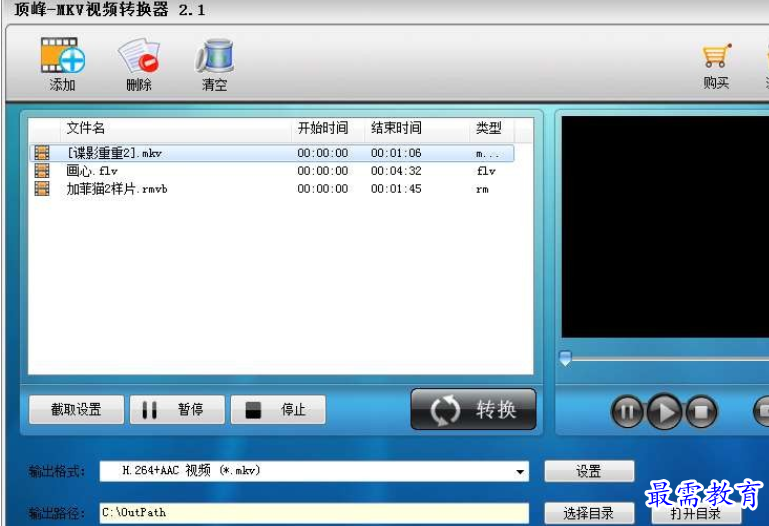The width and height of the screenshot is (769, 526).
Task: Click the 停止 (Stop) conversion button
Action: [277, 409]
